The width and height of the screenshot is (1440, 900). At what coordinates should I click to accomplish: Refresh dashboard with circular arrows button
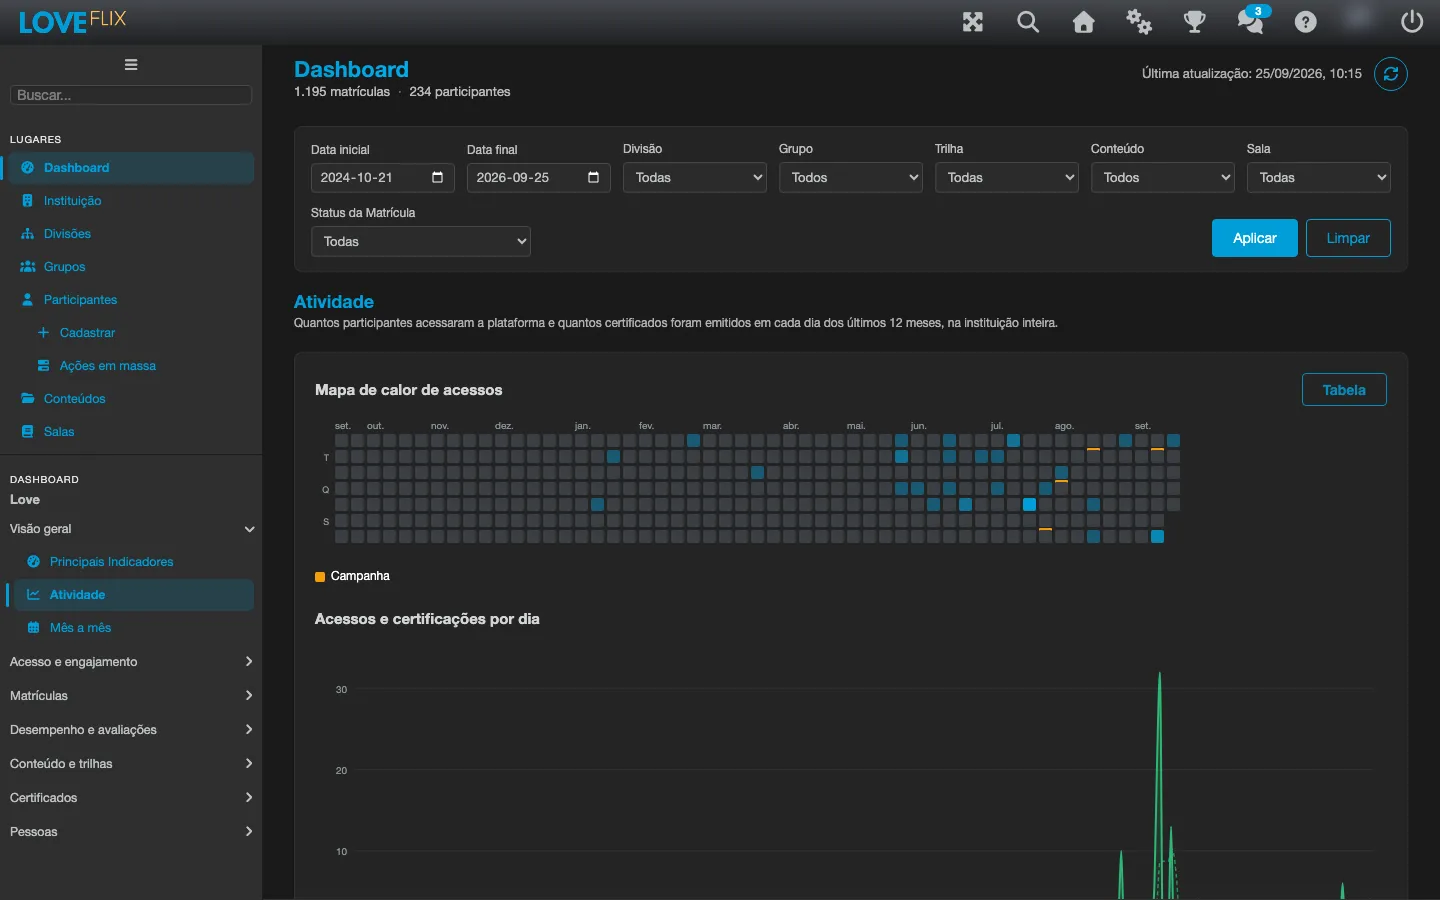click(x=1391, y=74)
